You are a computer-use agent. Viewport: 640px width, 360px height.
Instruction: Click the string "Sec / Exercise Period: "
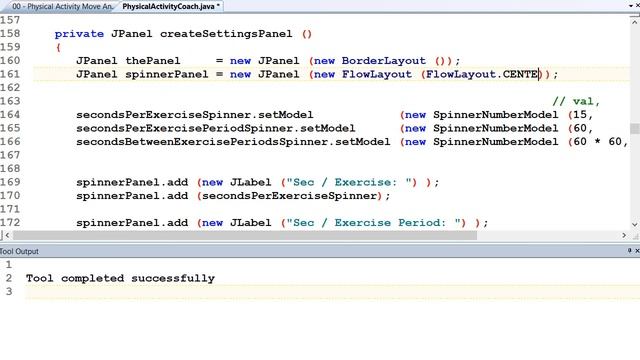[x=376, y=222]
